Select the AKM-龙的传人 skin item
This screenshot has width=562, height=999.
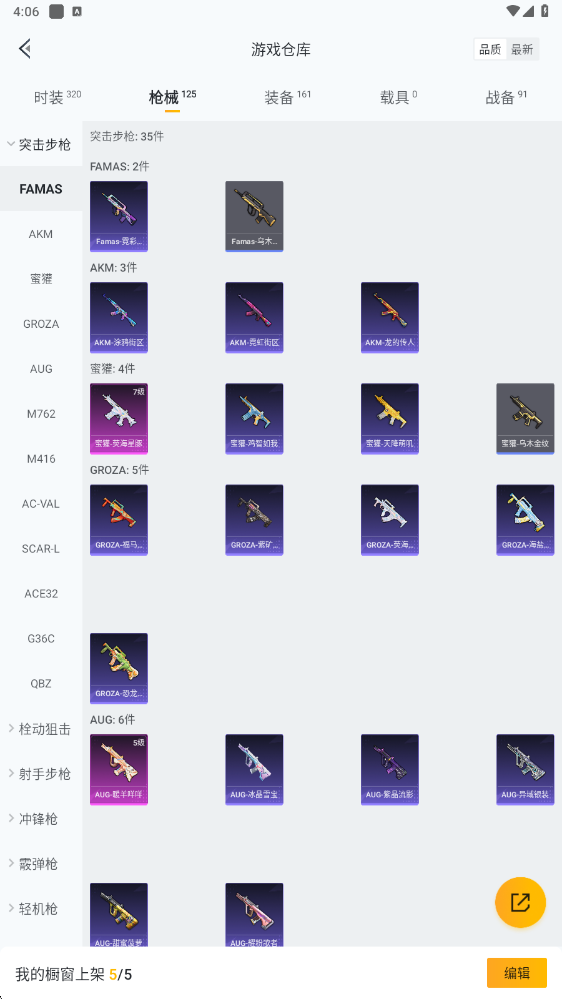[390, 317]
